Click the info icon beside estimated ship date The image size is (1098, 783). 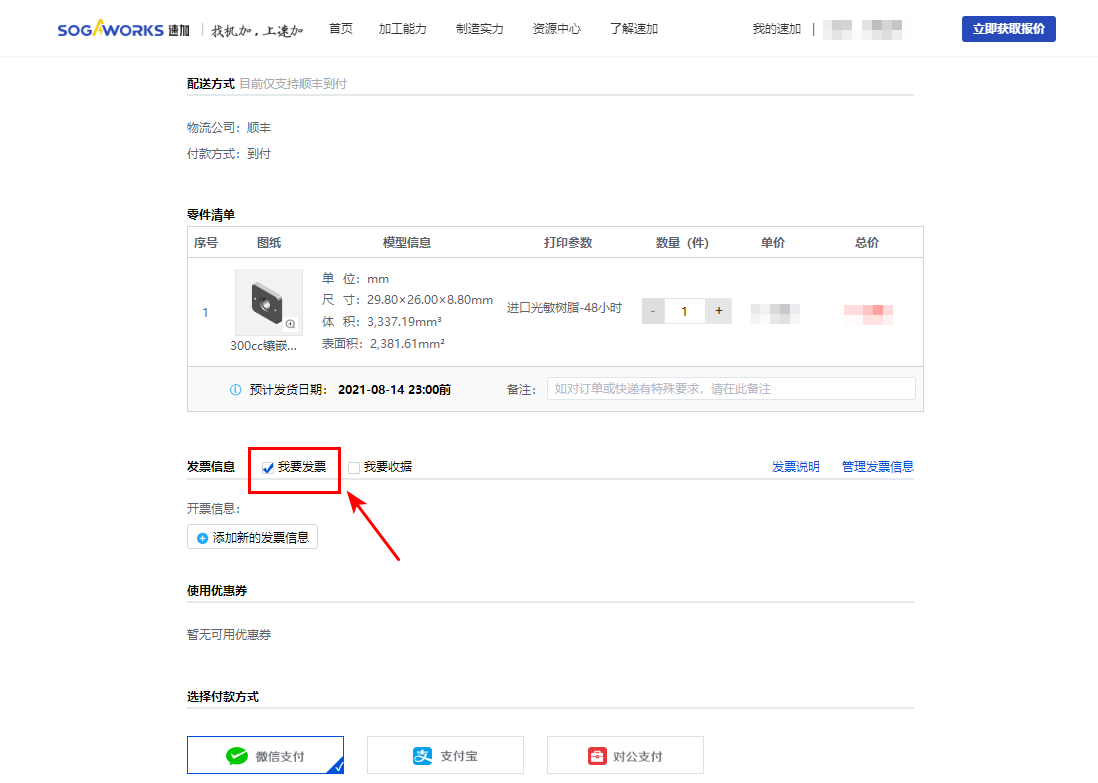click(x=236, y=390)
